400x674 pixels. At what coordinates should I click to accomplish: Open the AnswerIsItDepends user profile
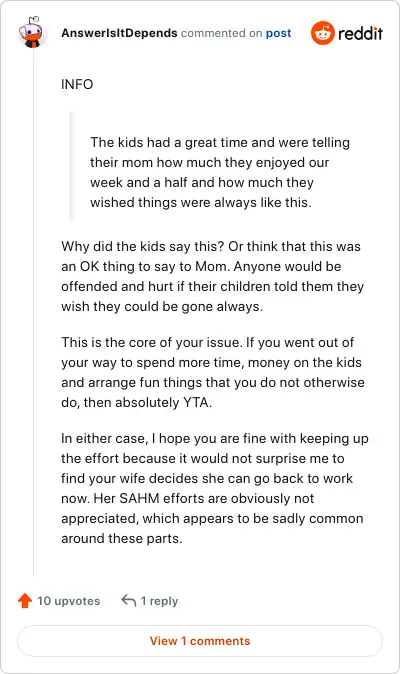click(119, 33)
